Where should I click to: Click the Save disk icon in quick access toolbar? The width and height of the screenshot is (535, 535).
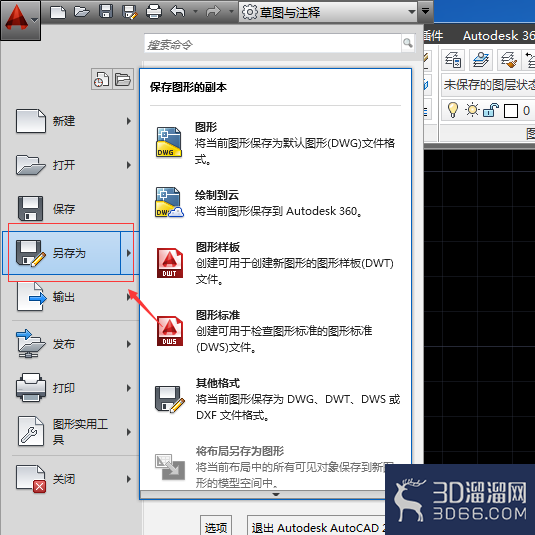click(106, 12)
